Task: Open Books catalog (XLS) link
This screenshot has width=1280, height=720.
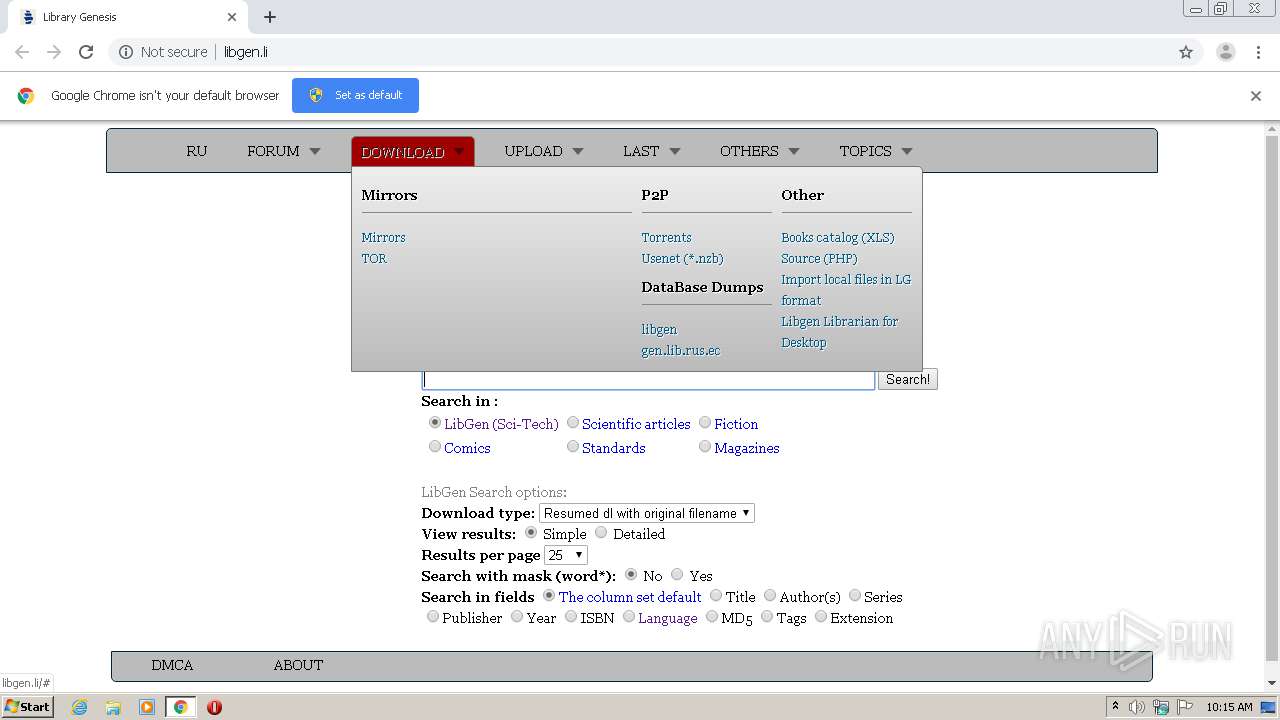Action: (838, 238)
